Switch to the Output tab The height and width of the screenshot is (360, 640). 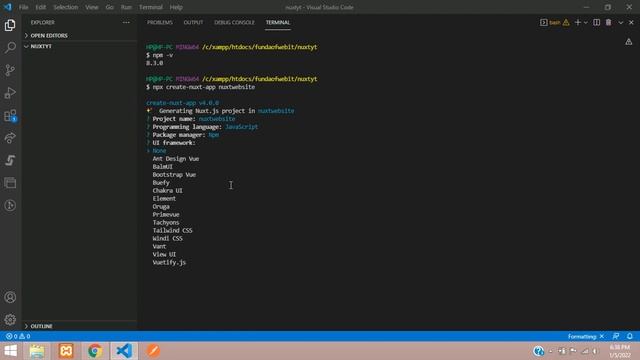point(193,22)
